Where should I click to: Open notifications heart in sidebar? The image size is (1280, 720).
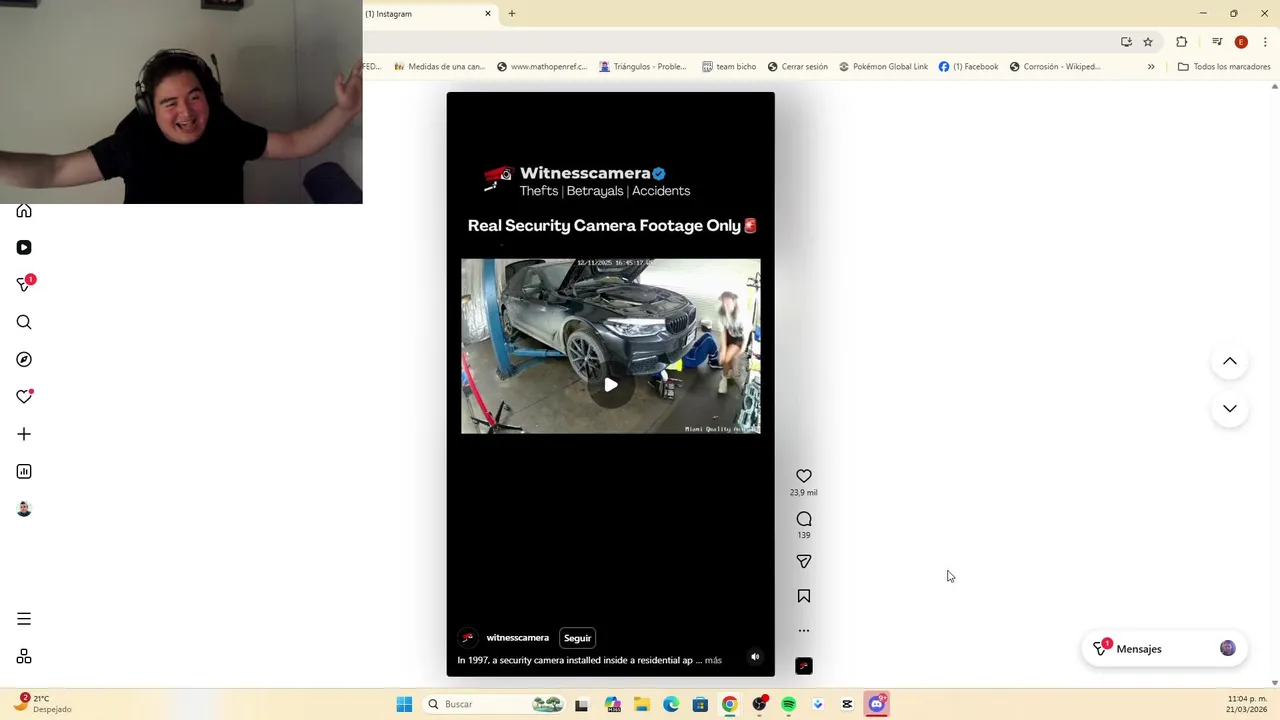[24, 397]
